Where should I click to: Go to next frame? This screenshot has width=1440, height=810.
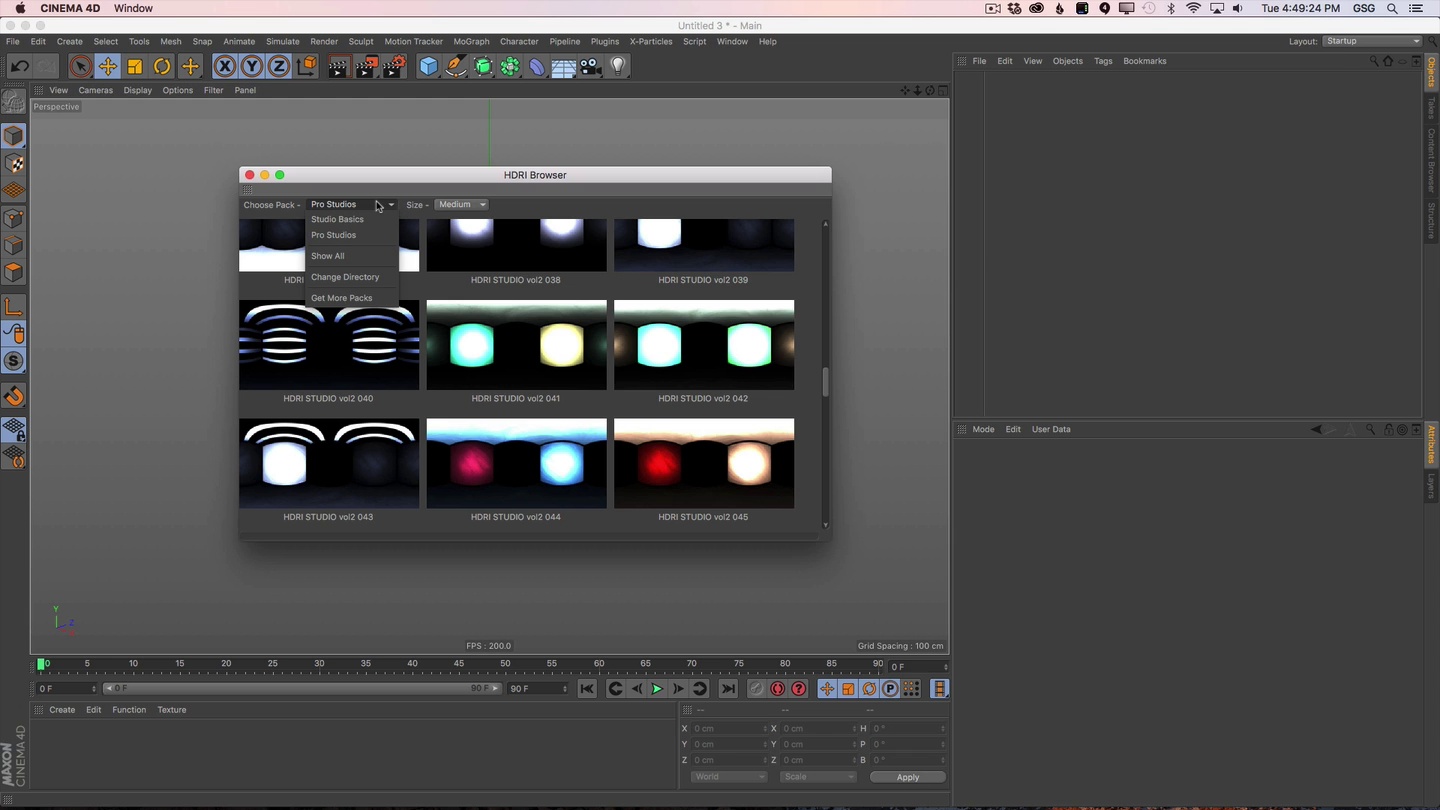678,688
